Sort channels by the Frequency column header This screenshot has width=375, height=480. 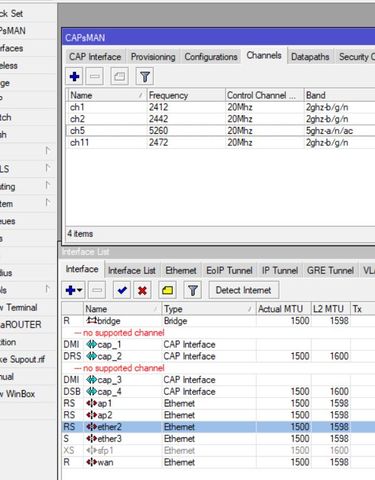(x=186, y=95)
